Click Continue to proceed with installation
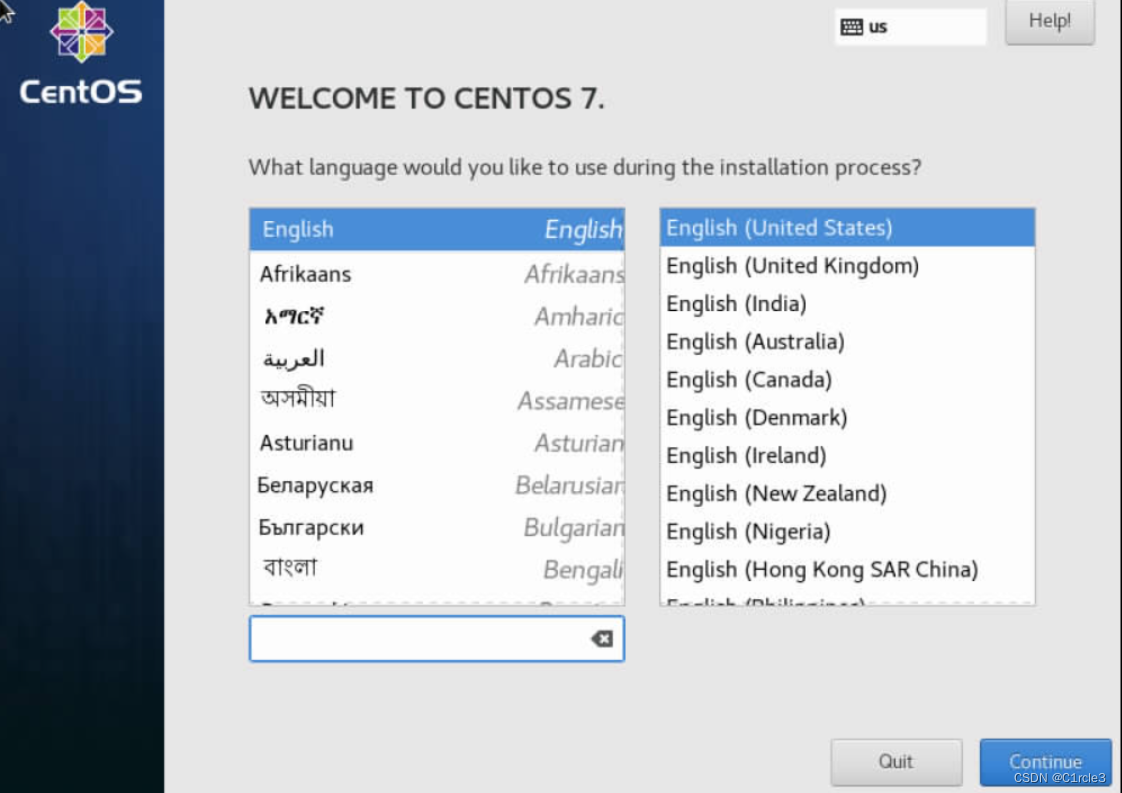1122x793 pixels. 1045,762
